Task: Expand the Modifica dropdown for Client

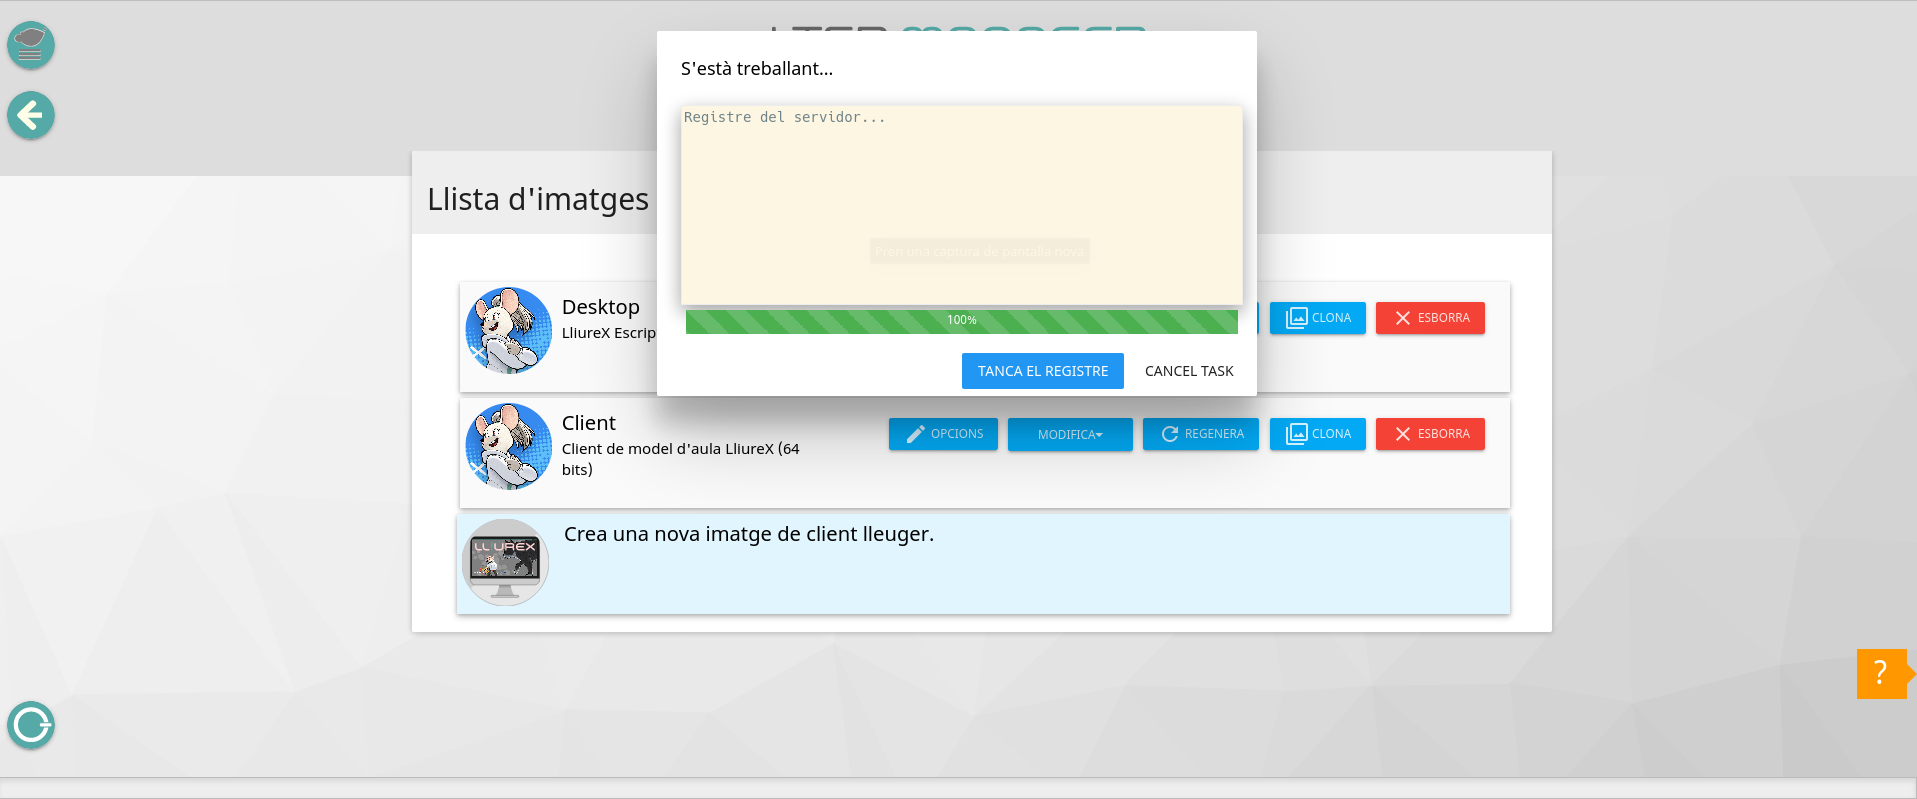Action: [x=1070, y=435]
